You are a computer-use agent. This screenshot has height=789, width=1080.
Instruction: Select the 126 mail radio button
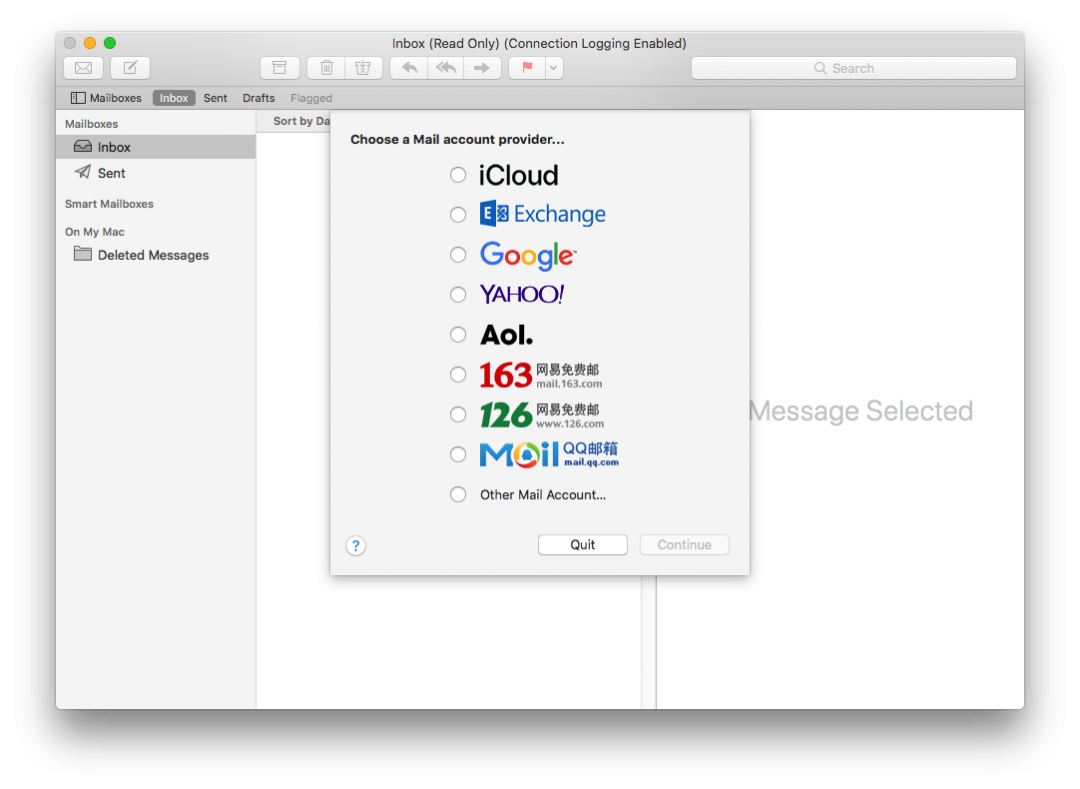coord(458,414)
